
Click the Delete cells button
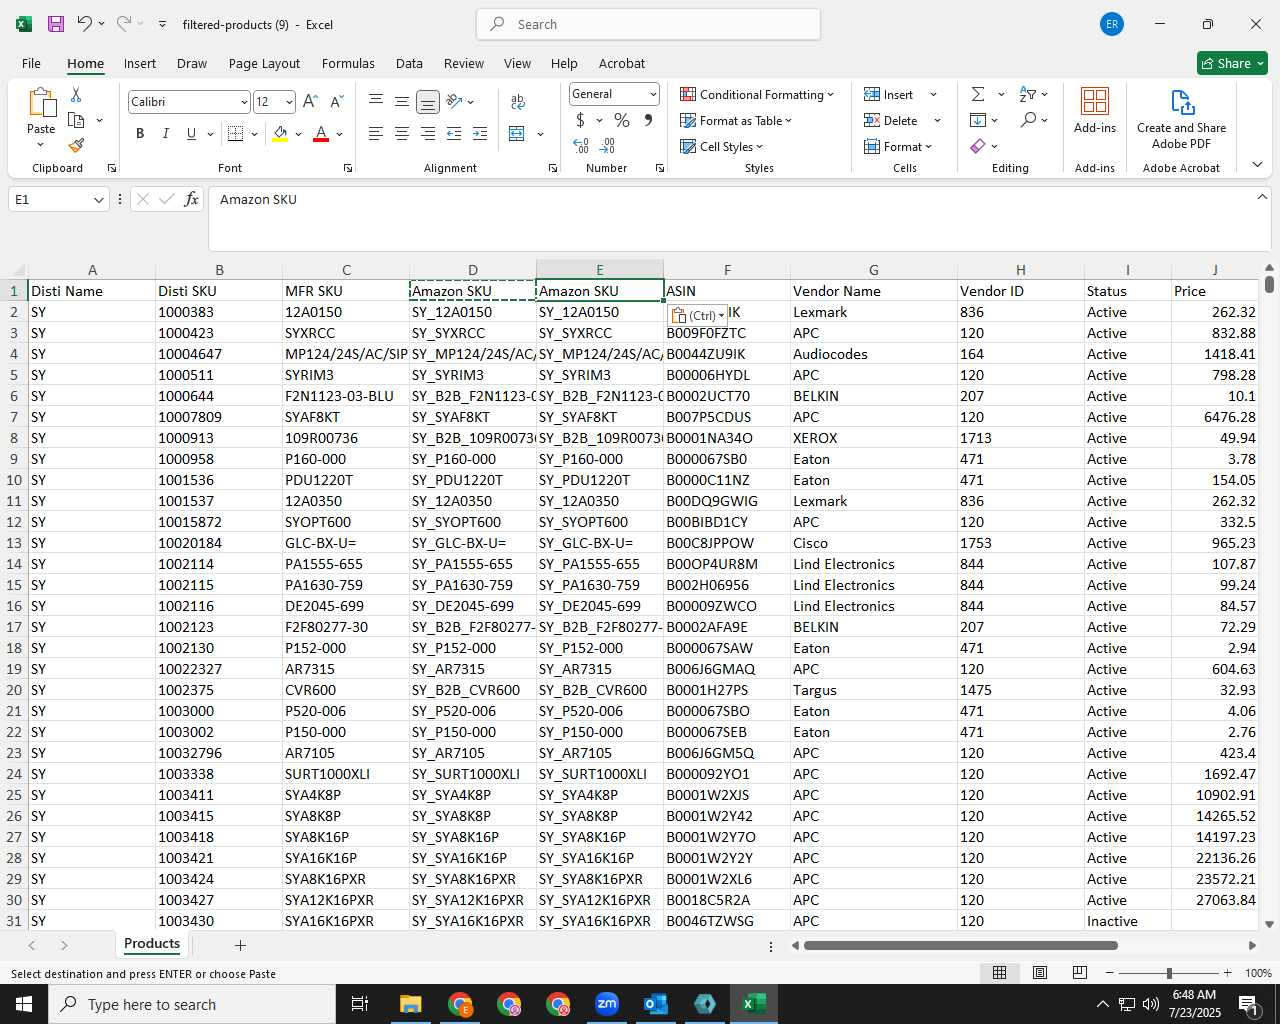(x=891, y=120)
